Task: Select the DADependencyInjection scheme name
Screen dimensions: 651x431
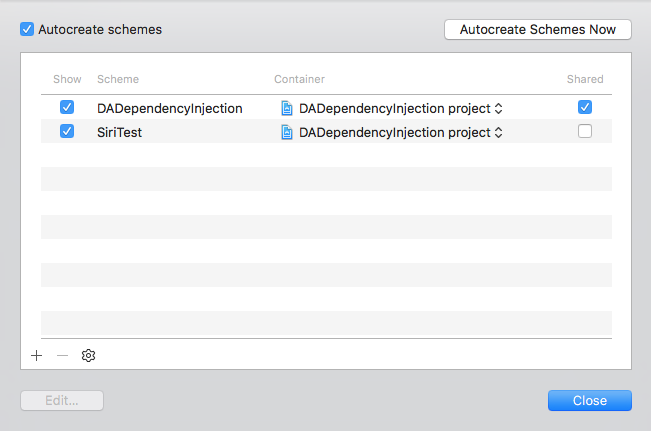Action: coord(169,108)
